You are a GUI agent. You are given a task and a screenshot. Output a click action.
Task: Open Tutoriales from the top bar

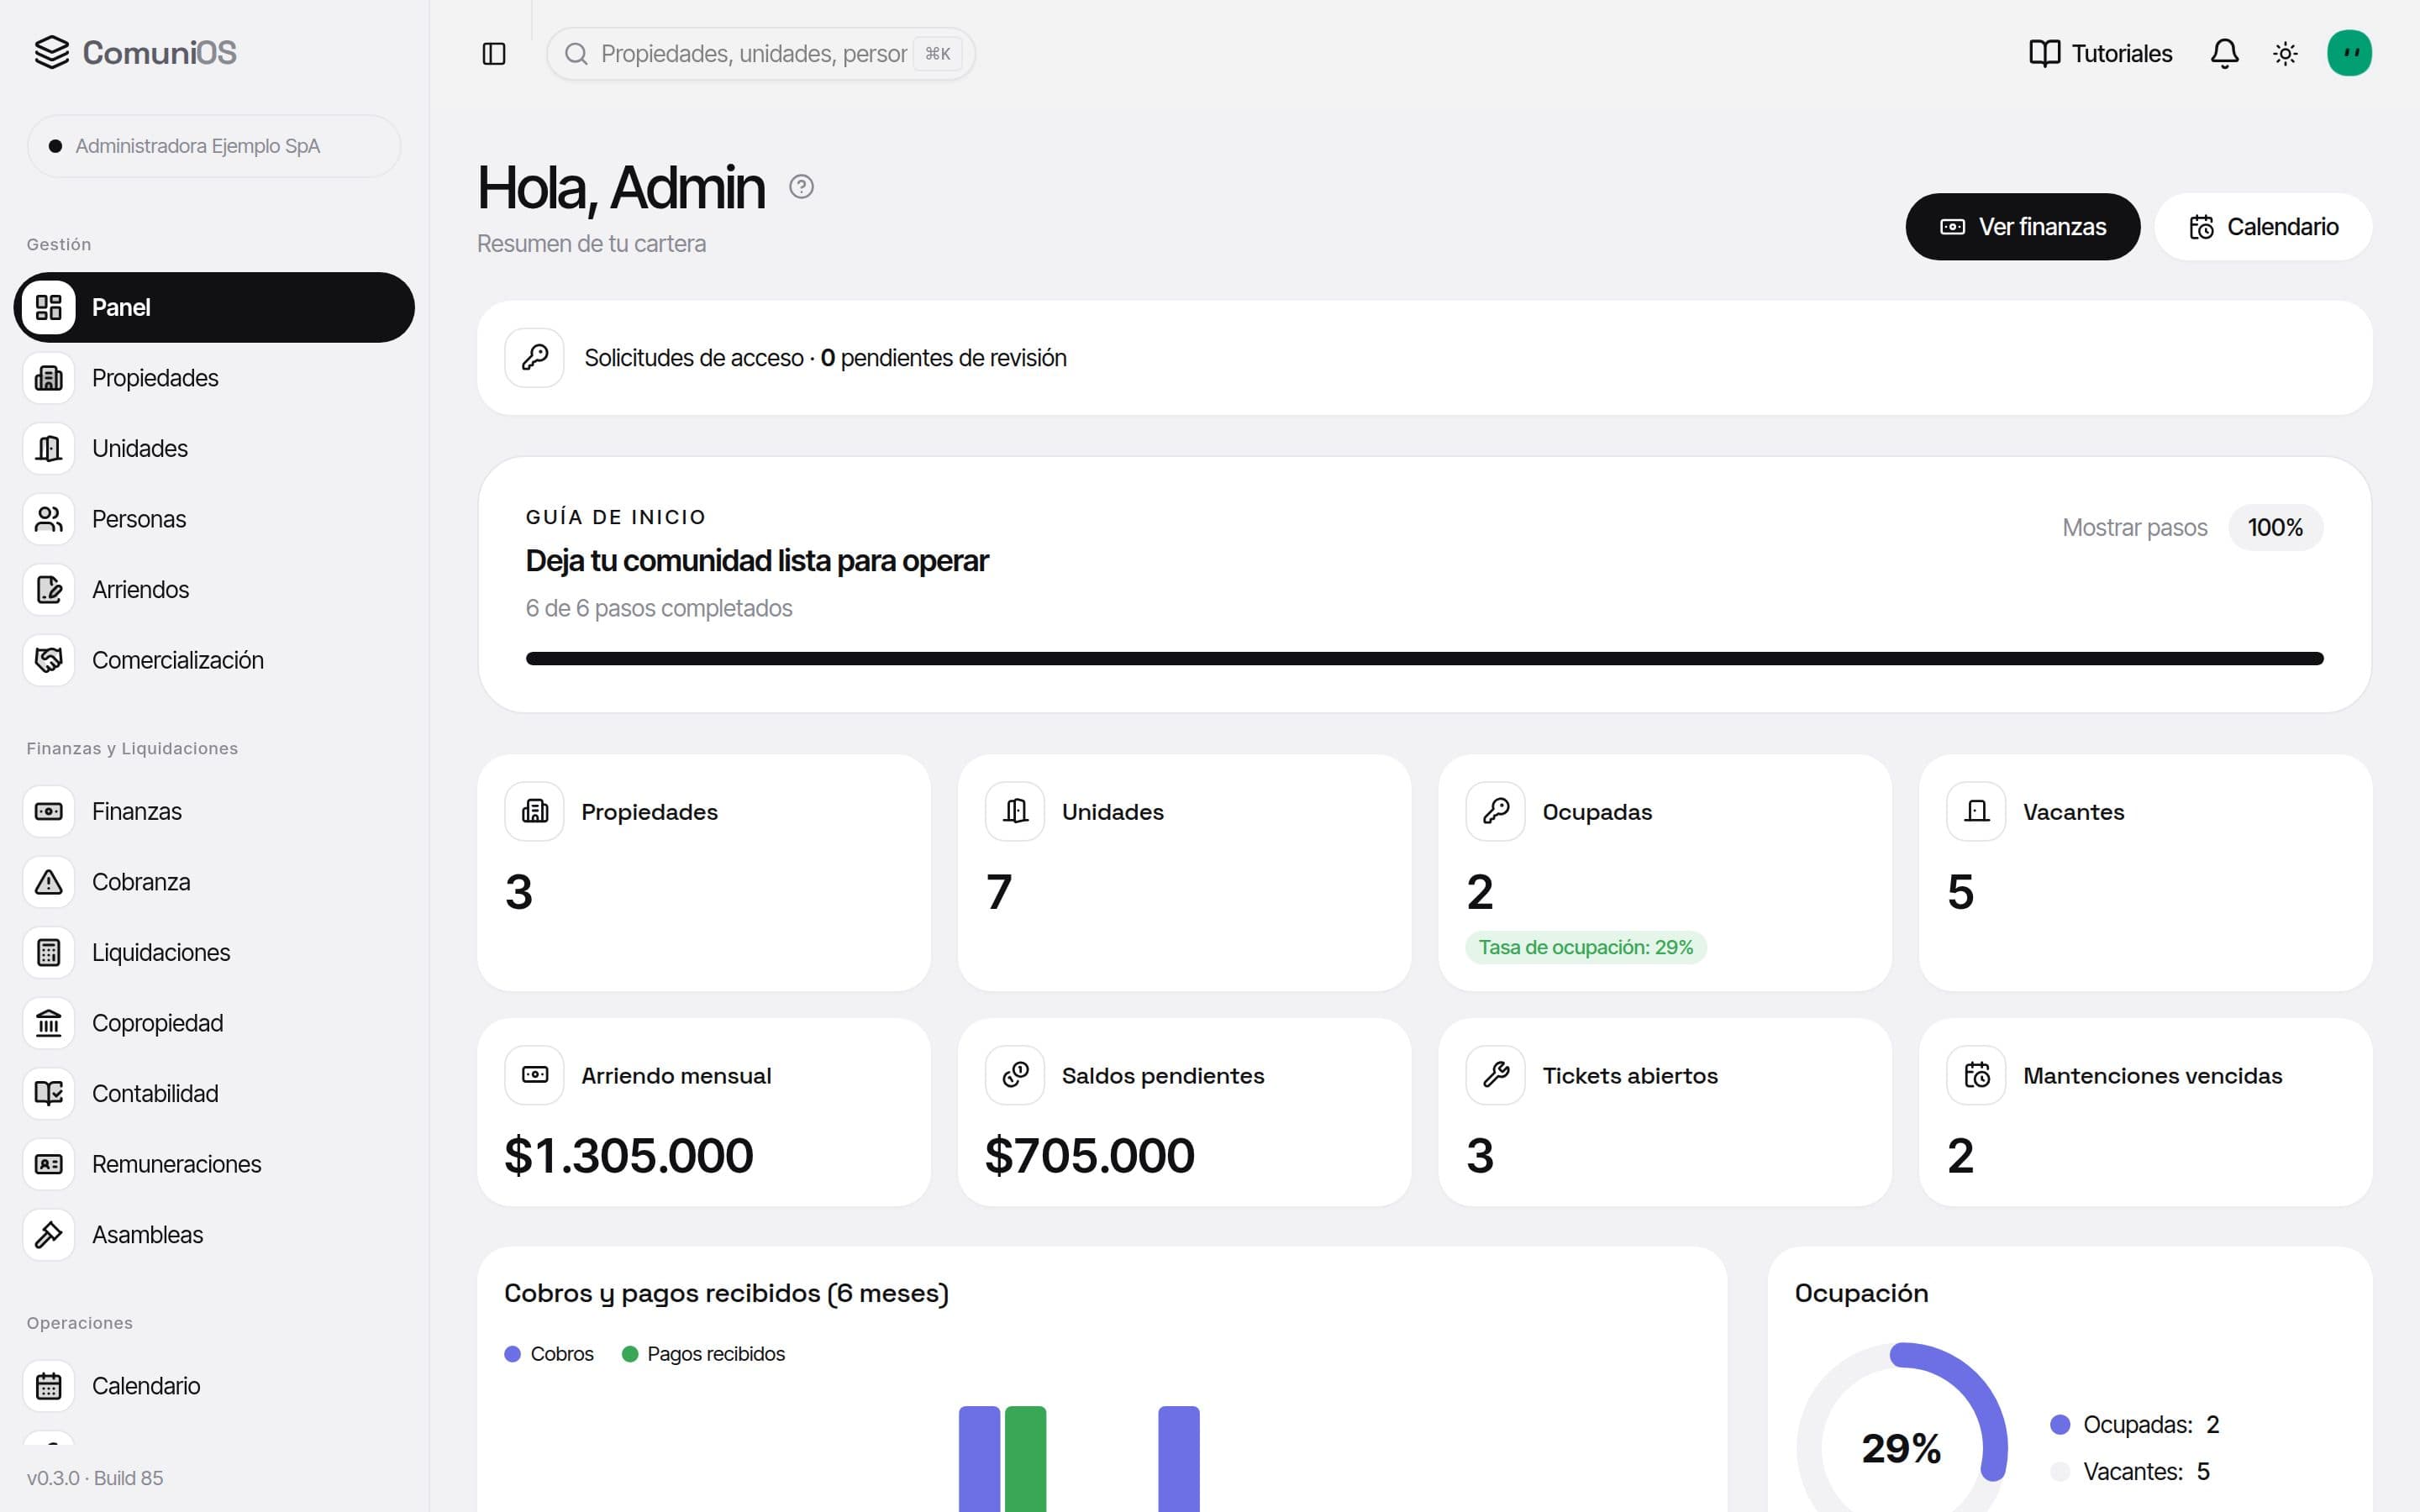[2100, 54]
